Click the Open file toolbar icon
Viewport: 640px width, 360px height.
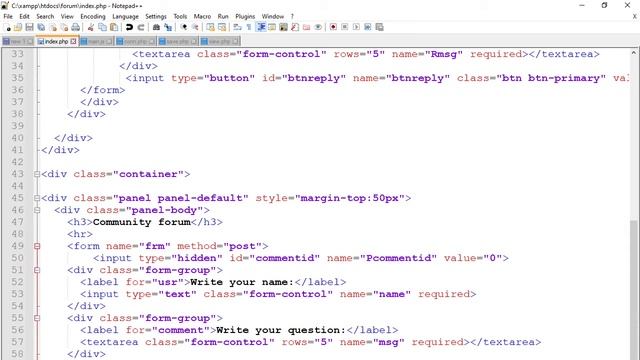pos(18,27)
